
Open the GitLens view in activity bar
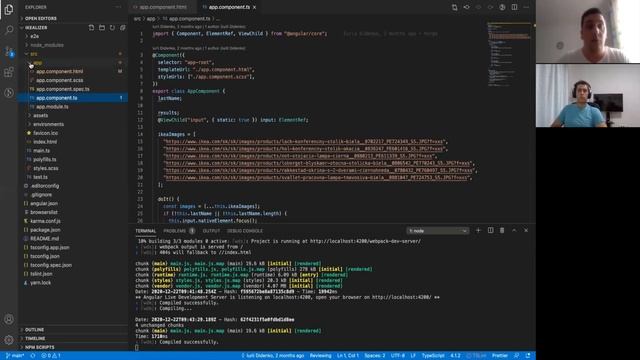[9, 93]
